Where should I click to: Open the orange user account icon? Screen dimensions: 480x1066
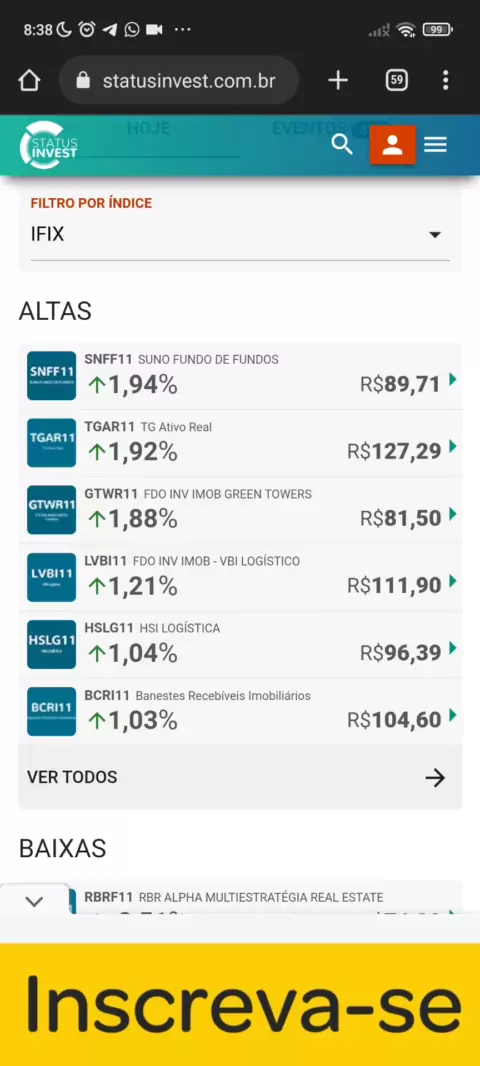pos(392,145)
